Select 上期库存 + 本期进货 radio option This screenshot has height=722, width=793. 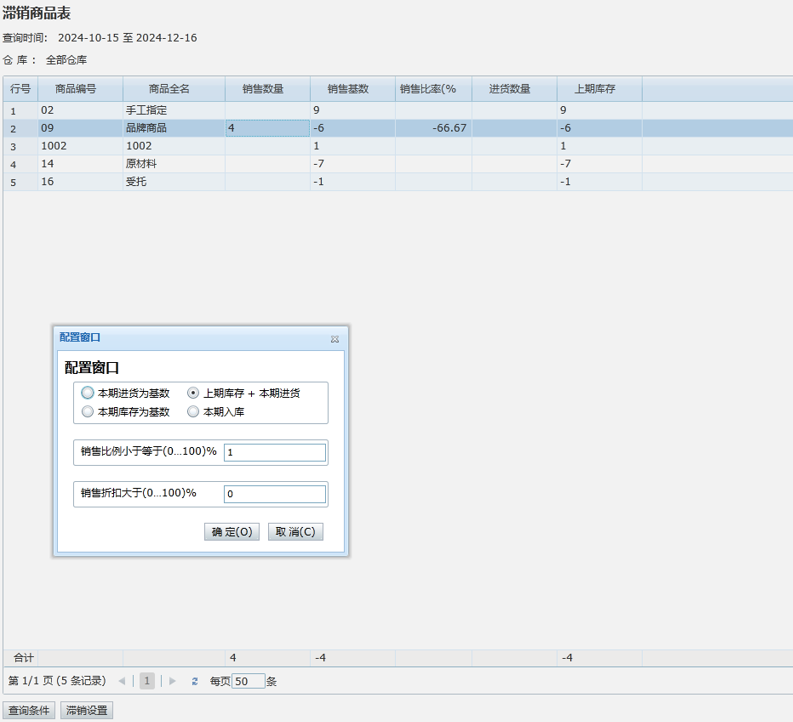[x=194, y=393]
